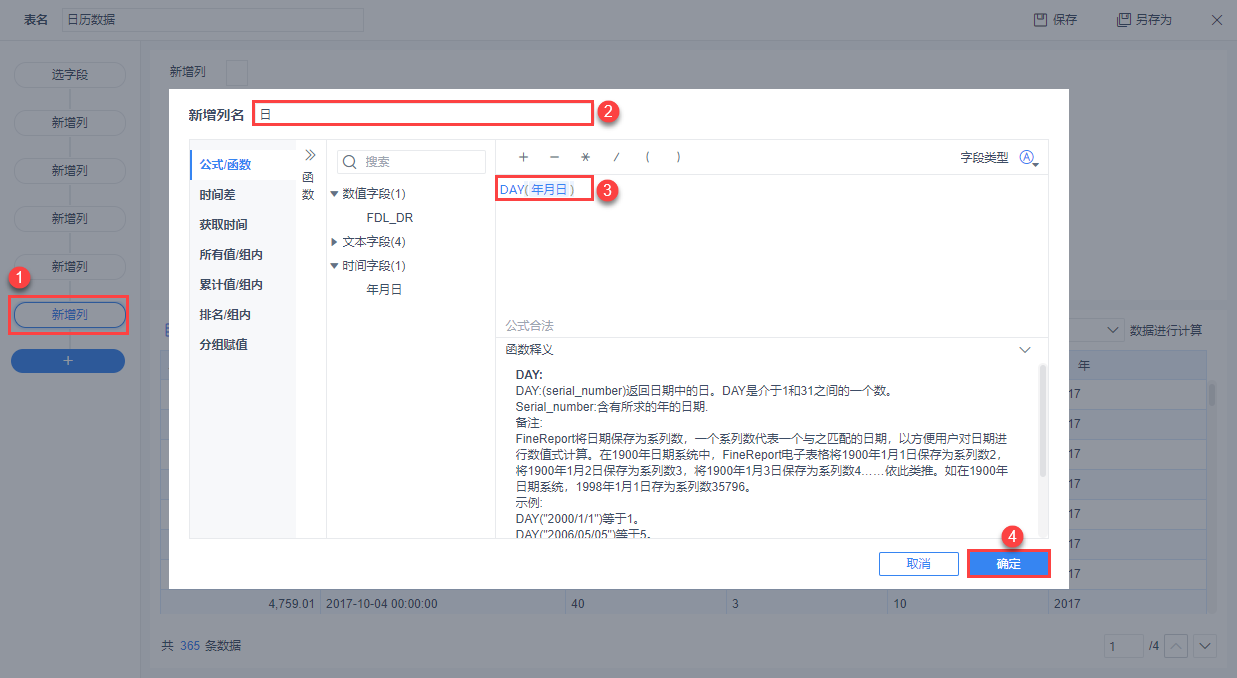Close the table editor window
1237x678 pixels.
[1216, 20]
